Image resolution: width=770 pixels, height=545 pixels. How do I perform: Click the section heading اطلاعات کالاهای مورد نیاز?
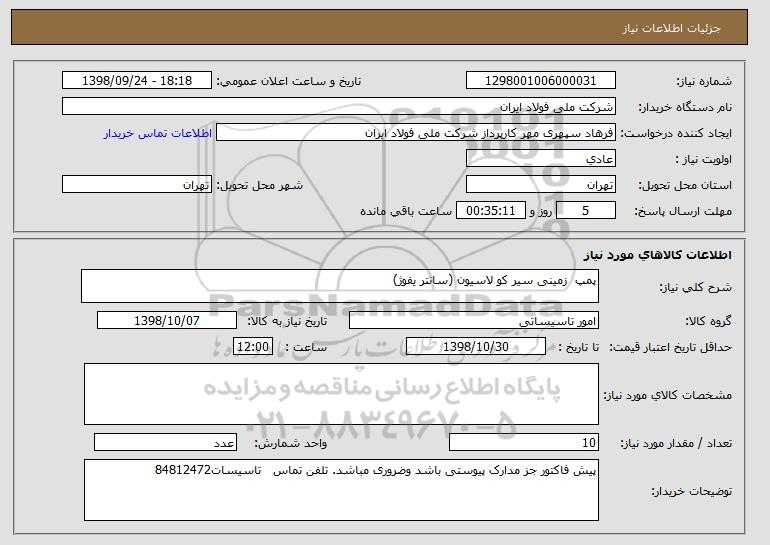click(658, 255)
